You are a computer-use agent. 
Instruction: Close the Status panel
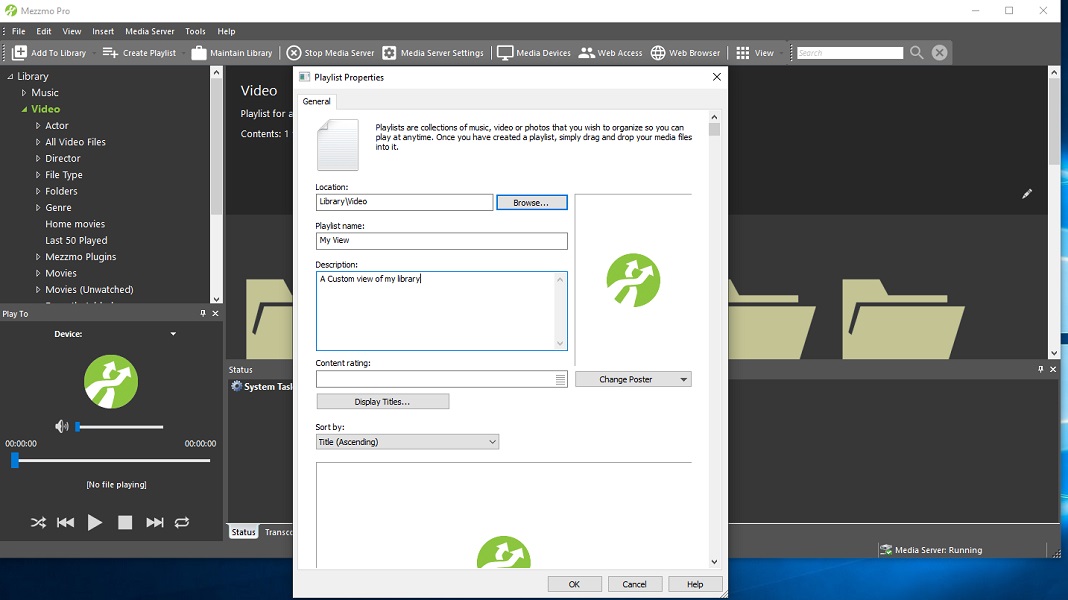point(1053,369)
